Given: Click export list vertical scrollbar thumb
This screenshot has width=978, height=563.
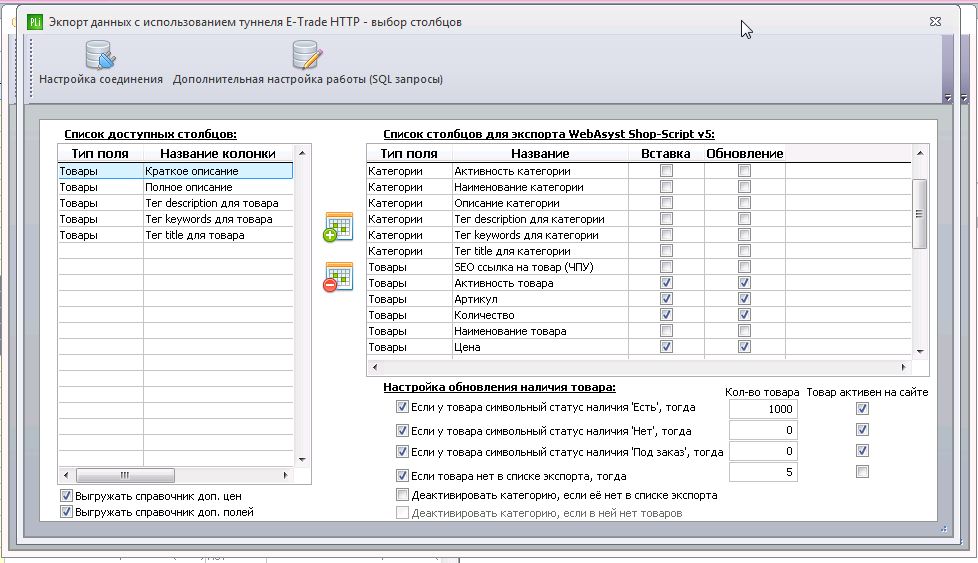Looking at the screenshot, I should tap(919, 214).
